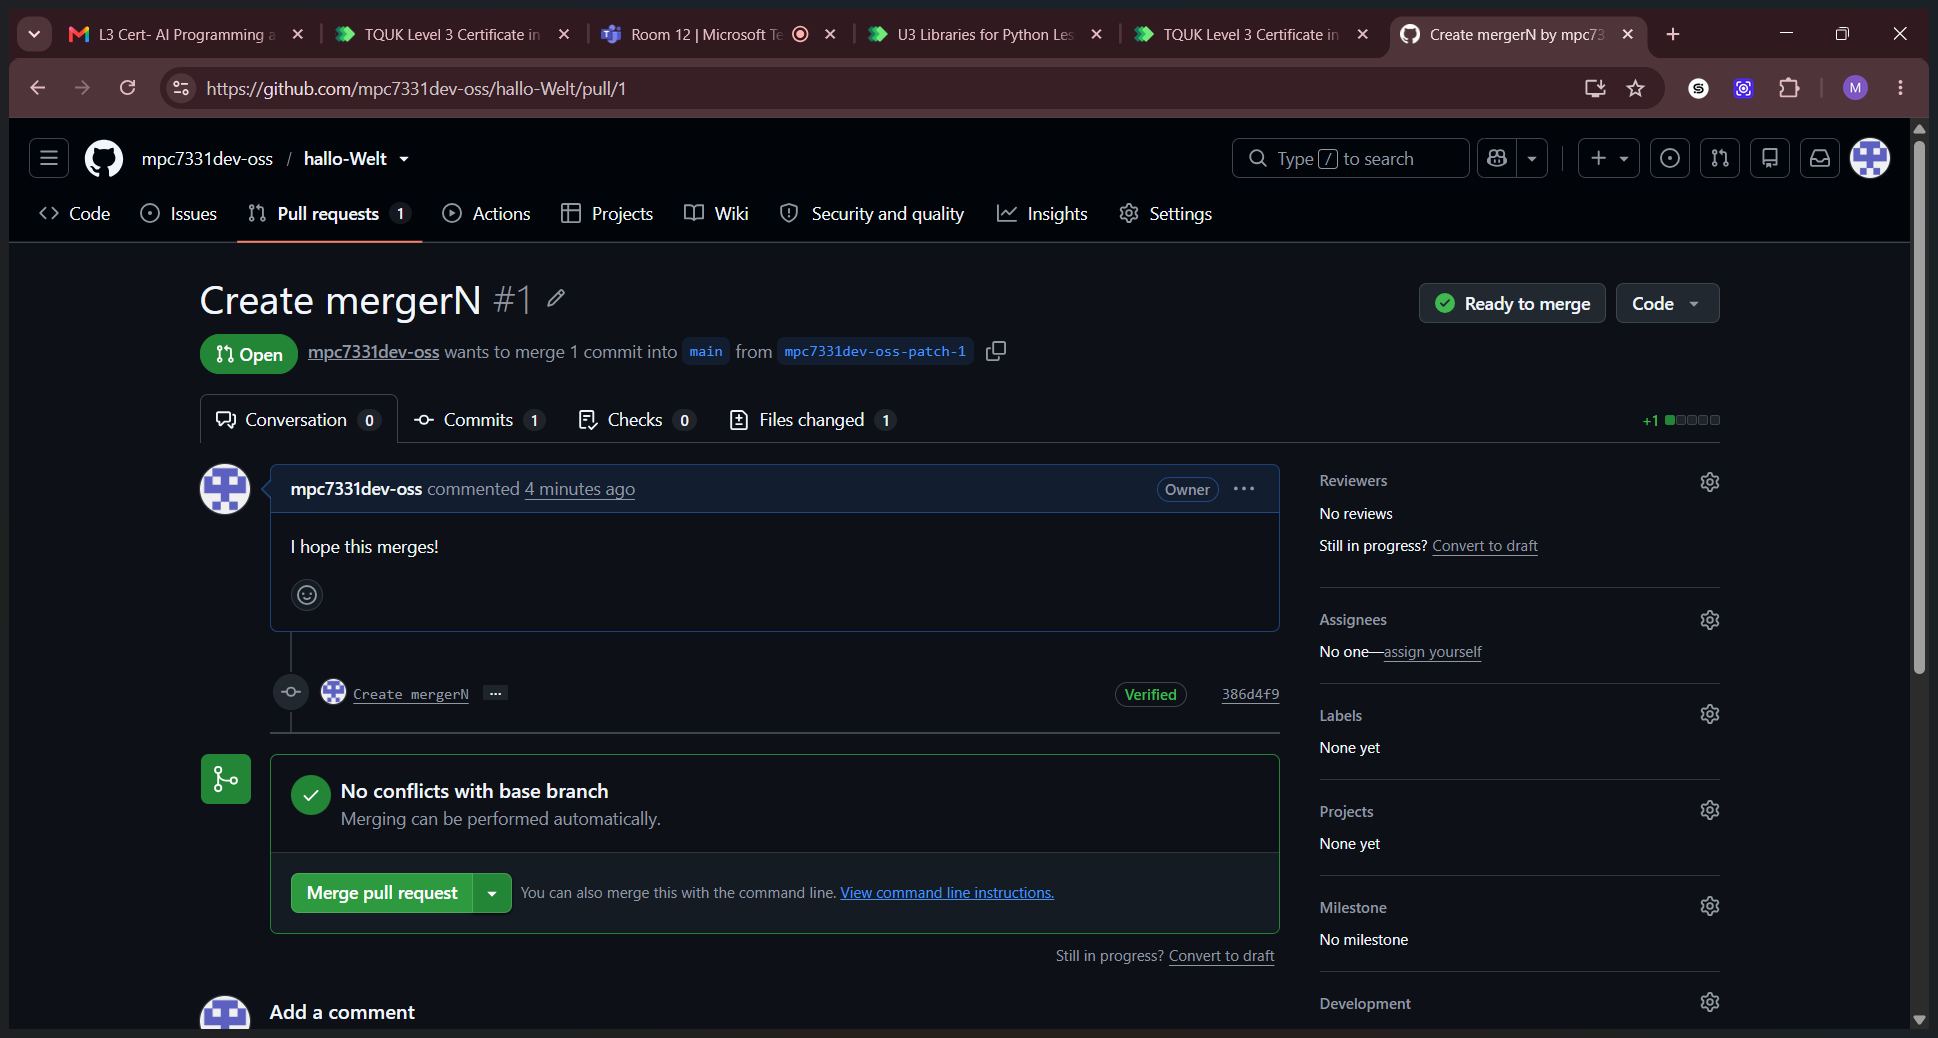Open View command line instructions link
Image resolution: width=1938 pixels, height=1038 pixels.
tap(947, 893)
